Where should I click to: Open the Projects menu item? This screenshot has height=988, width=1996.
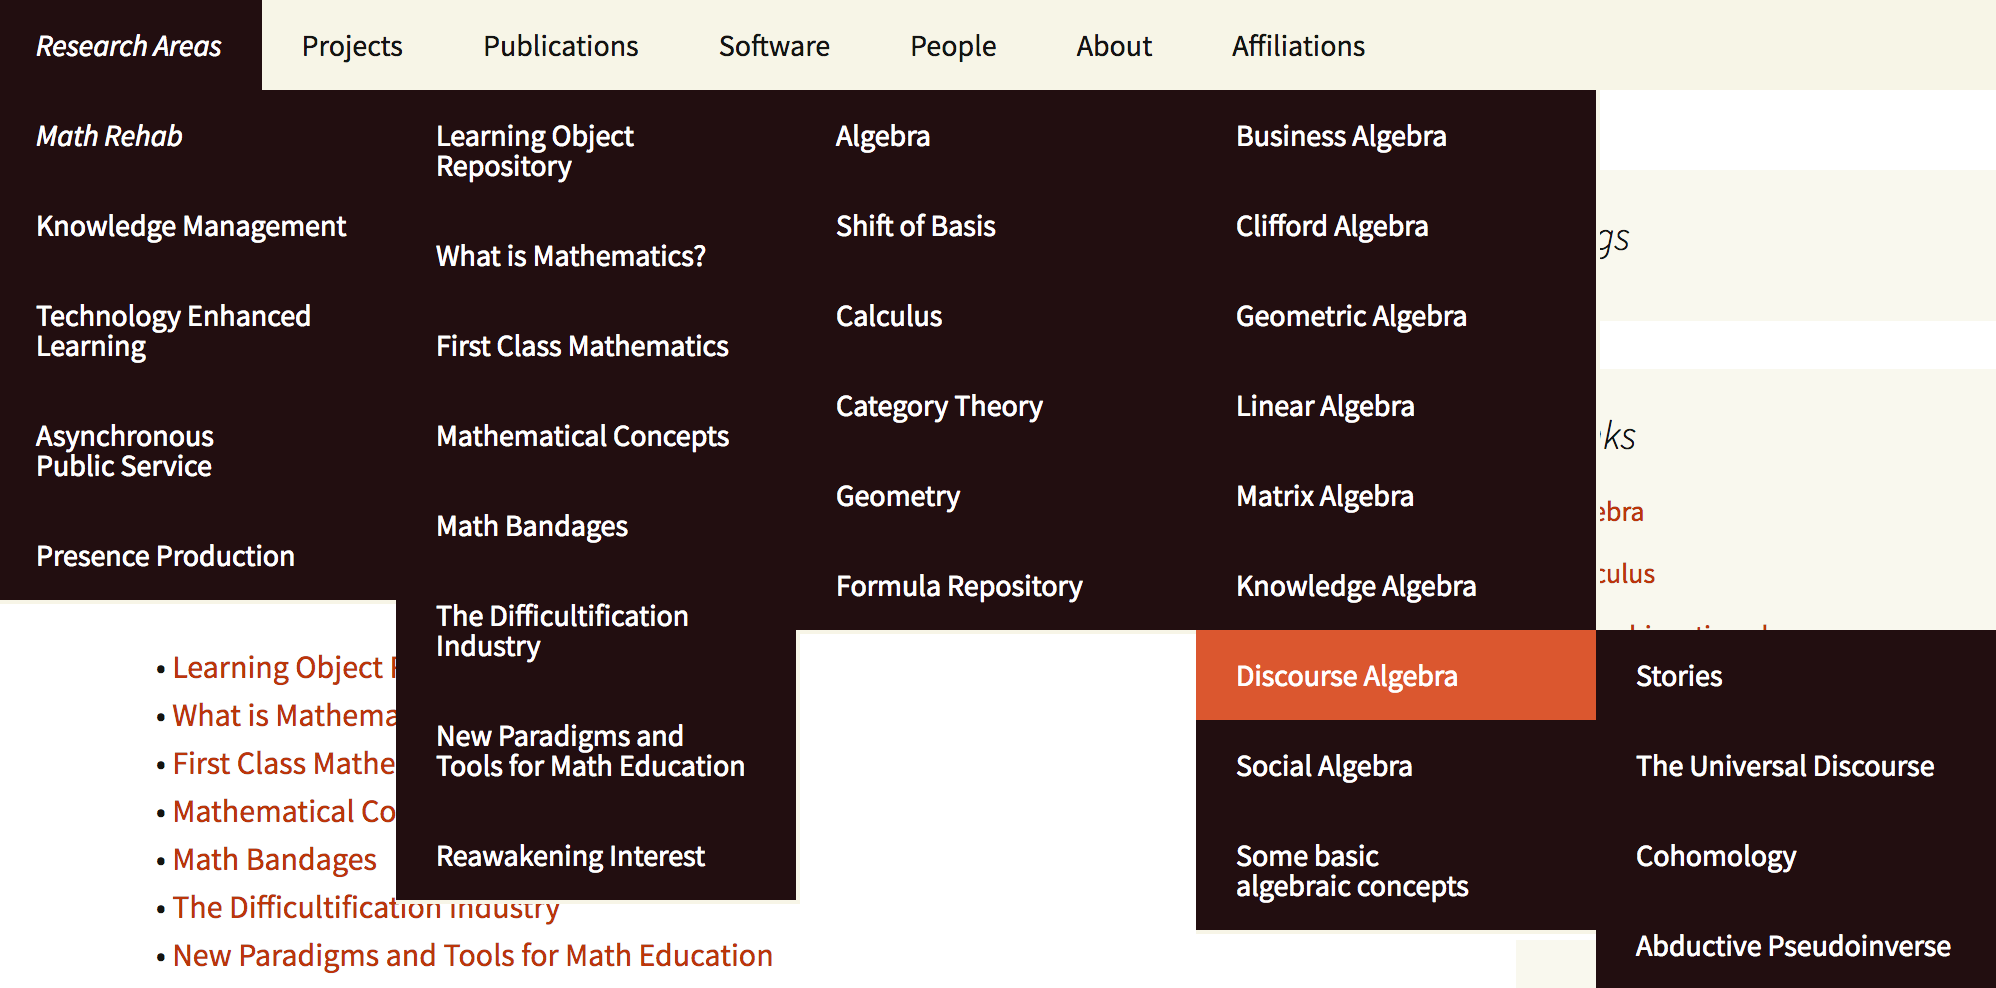tap(352, 46)
